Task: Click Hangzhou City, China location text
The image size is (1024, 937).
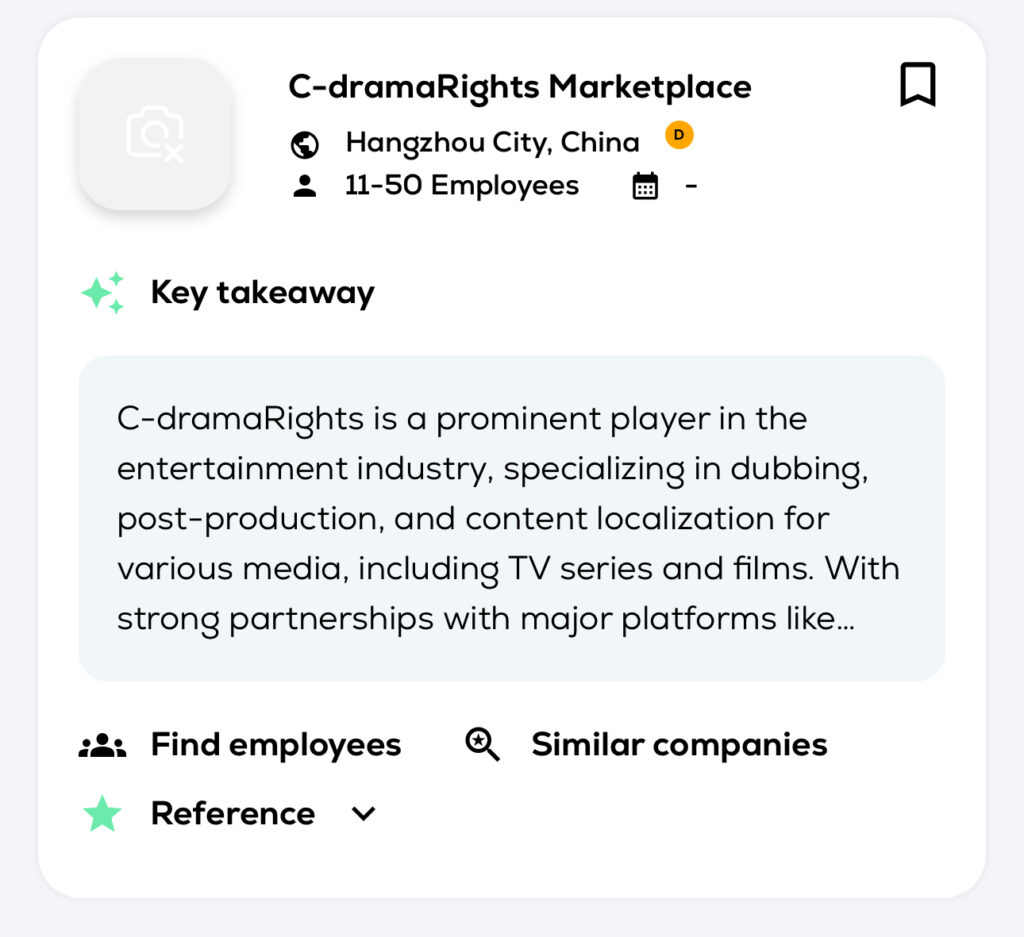Action: pyautogui.click(x=492, y=142)
